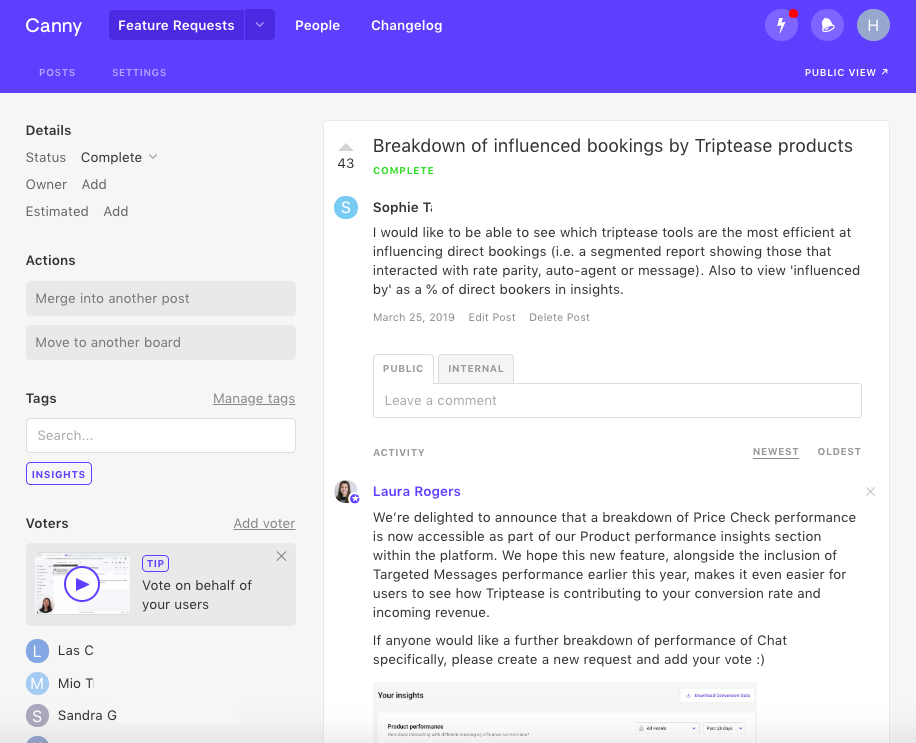916x743 pixels.
Task: Click Edit Post
Action: pos(492,317)
